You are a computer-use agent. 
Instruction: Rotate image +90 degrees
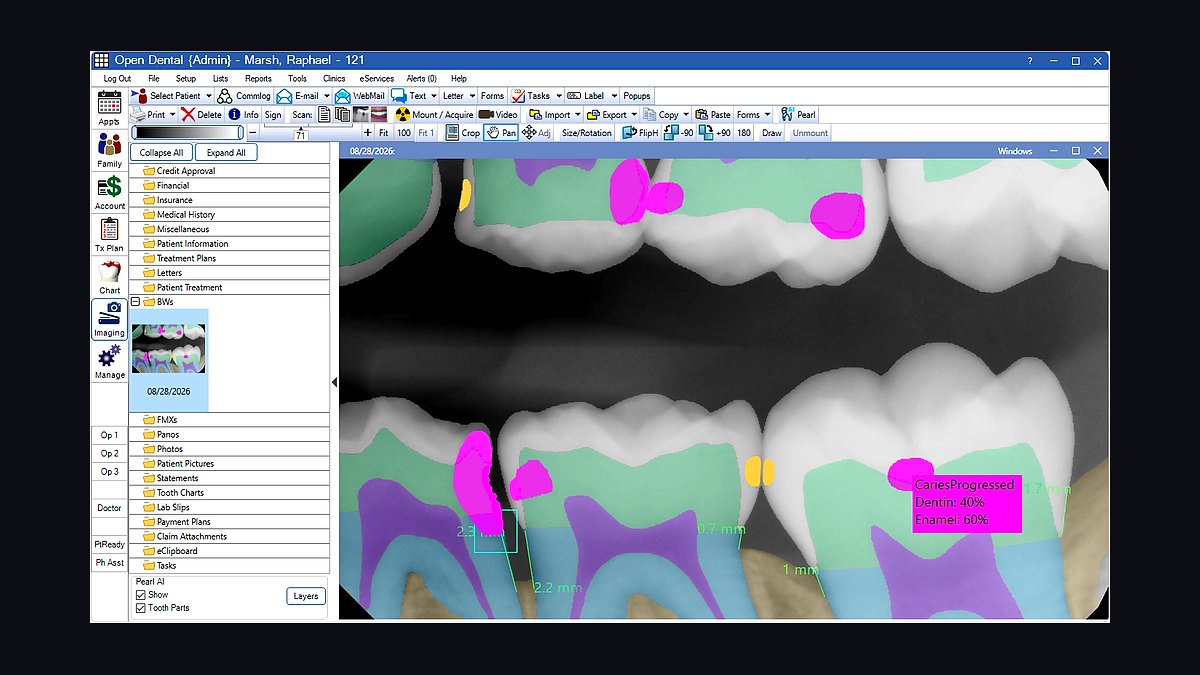[x=716, y=133]
